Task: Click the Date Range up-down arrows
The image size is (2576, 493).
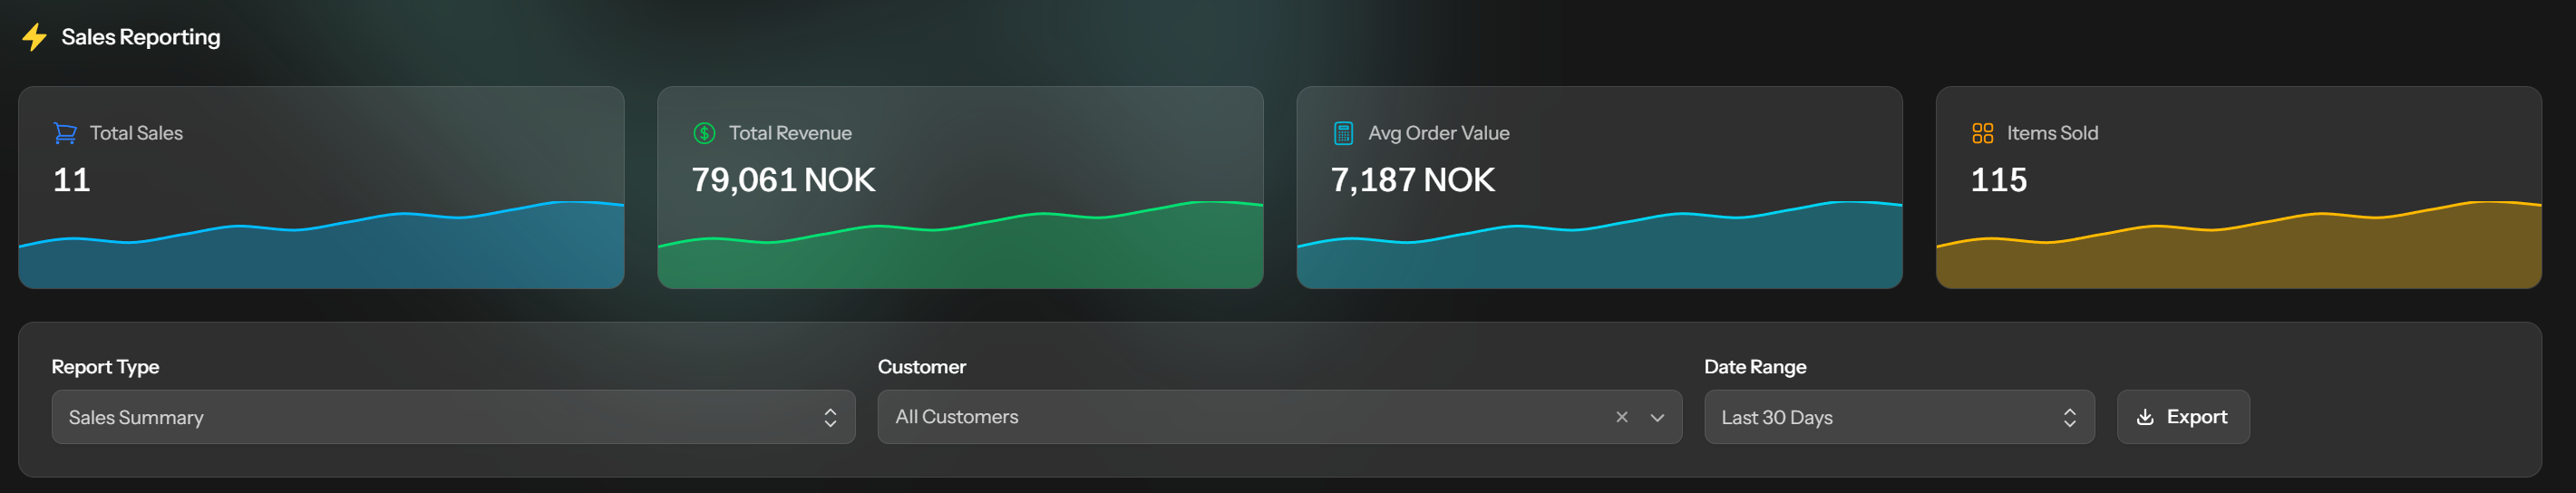Action: coord(2069,417)
